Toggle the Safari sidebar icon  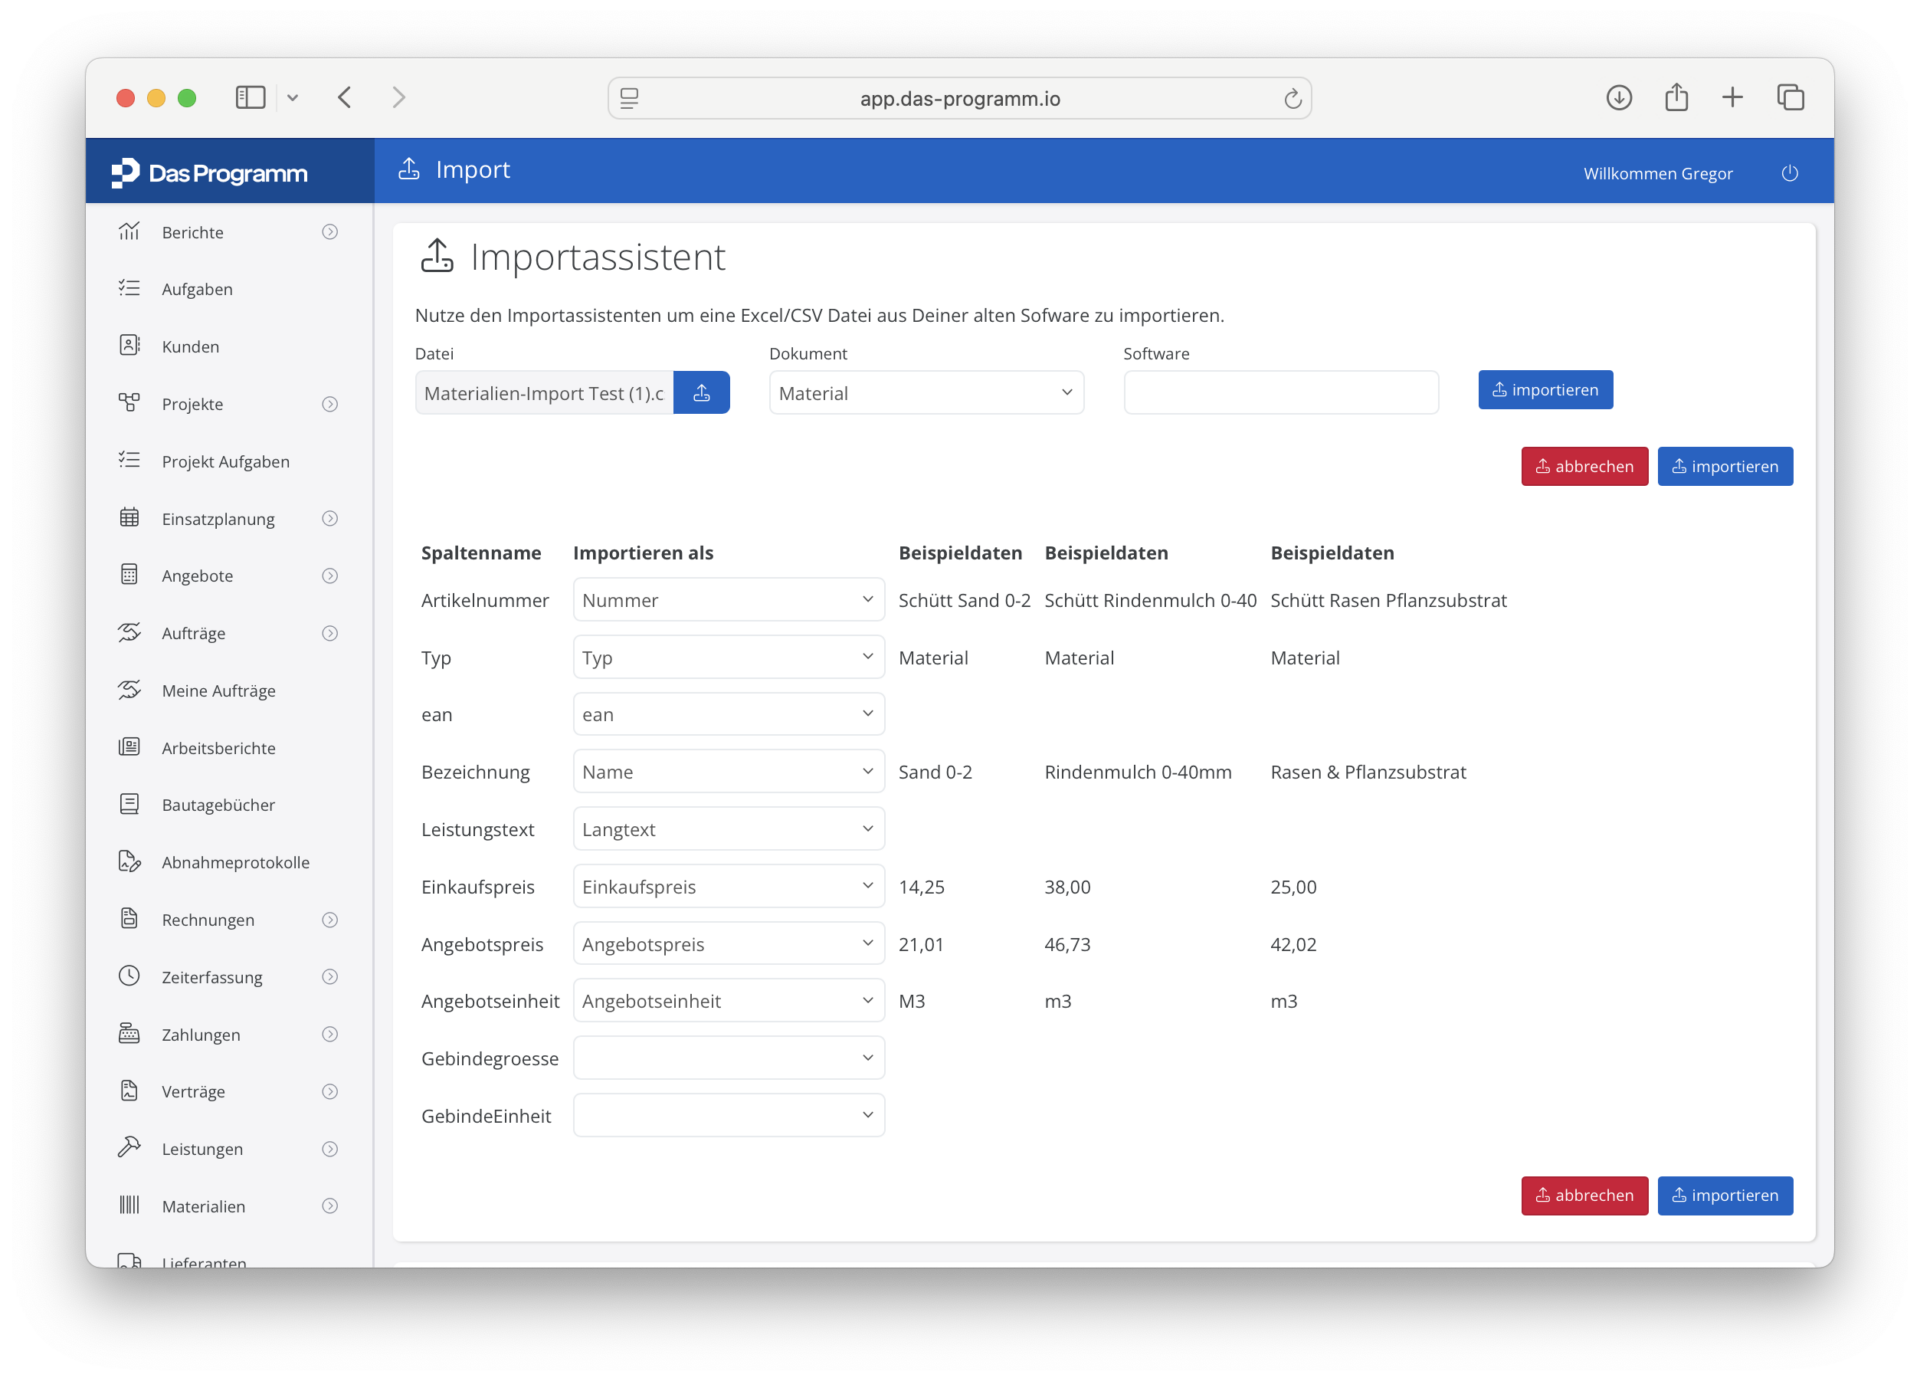pos(250,97)
